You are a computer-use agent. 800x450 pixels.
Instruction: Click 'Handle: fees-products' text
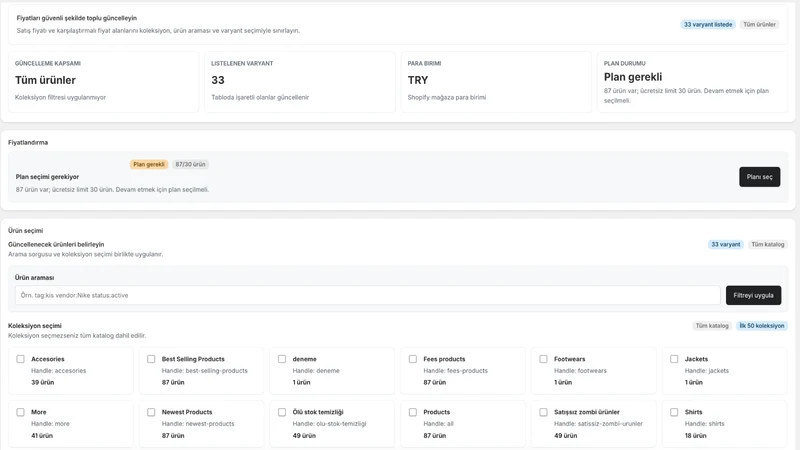(x=455, y=371)
